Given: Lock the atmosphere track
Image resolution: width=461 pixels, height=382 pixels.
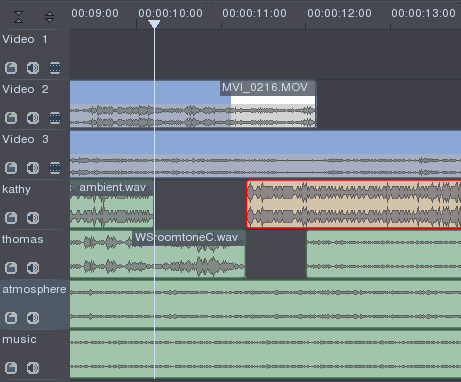Looking at the screenshot, I should [11, 318].
